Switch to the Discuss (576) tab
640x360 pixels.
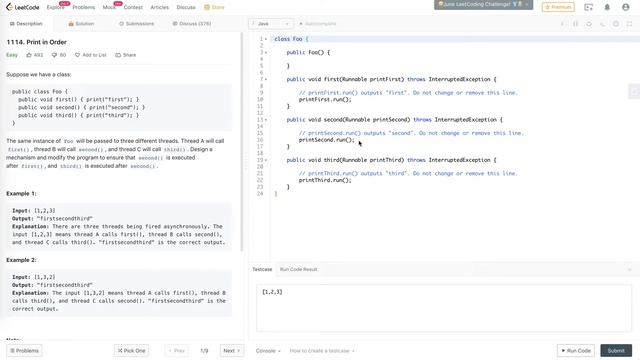192,24
